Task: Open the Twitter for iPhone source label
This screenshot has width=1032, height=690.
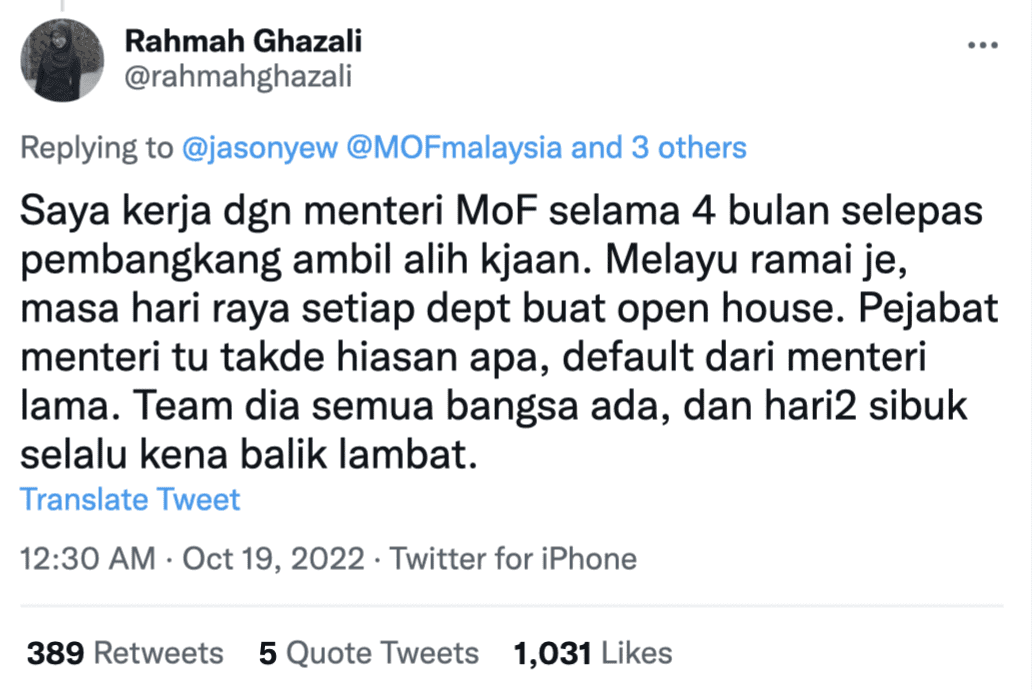Action: pyautogui.click(x=513, y=558)
